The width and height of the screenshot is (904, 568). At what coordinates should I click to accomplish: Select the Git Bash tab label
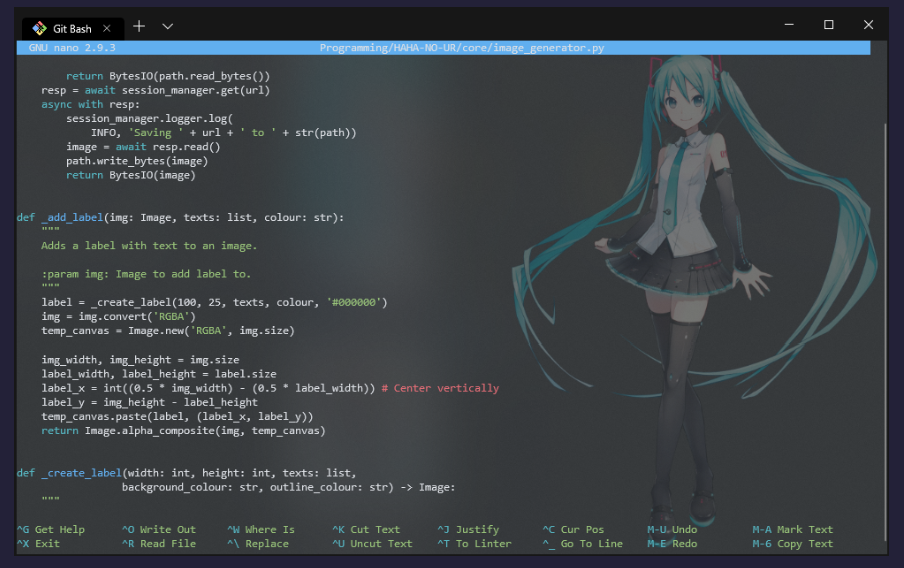pos(72,28)
